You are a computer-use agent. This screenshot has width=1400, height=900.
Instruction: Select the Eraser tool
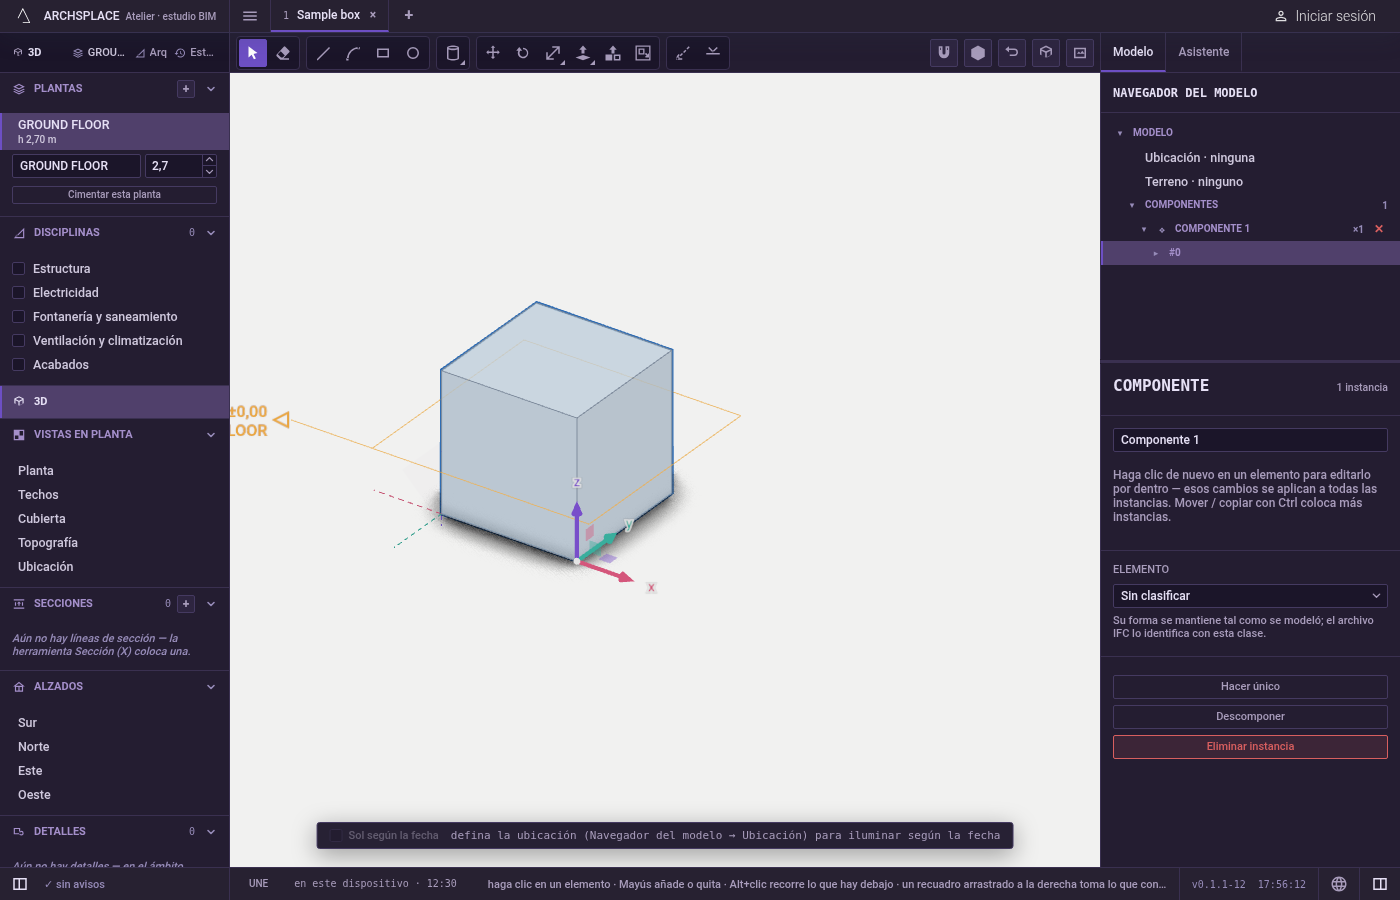coord(283,53)
